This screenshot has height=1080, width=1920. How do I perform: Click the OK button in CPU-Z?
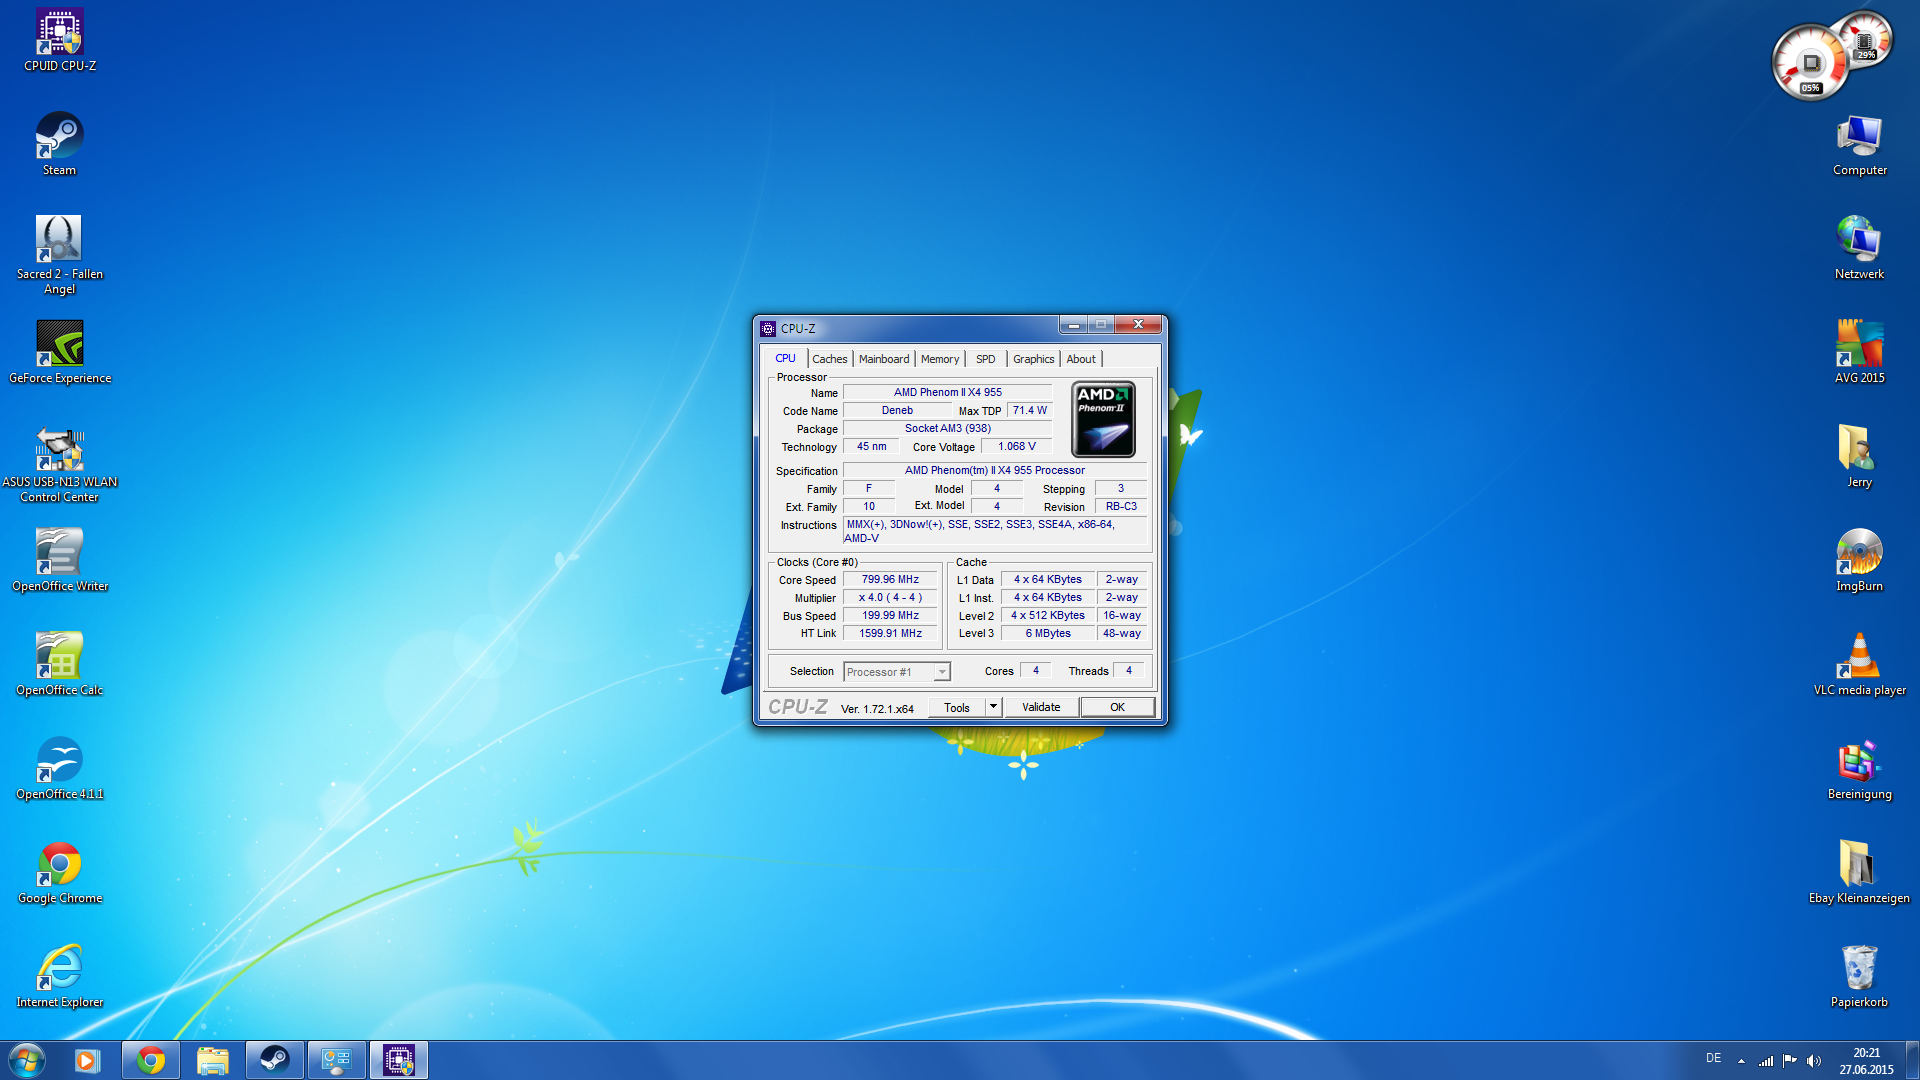pos(1117,707)
